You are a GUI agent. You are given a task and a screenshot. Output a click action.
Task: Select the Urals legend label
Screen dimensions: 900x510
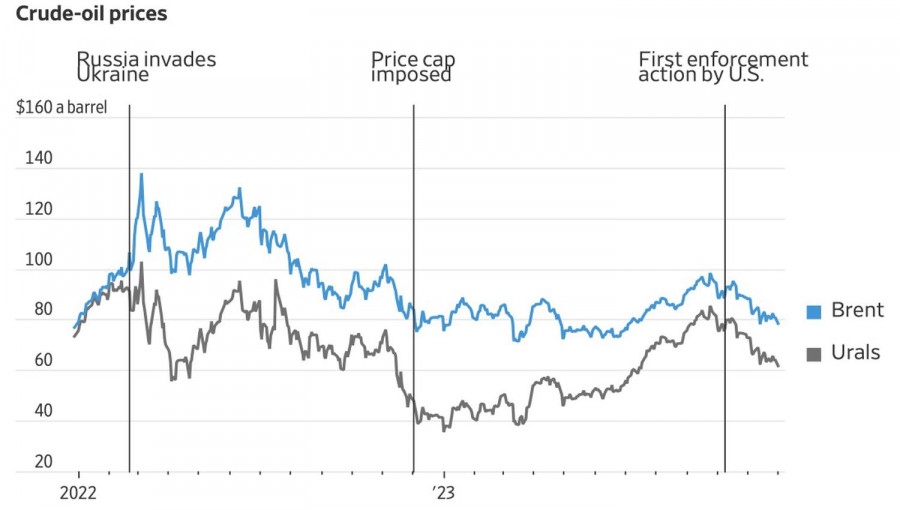(856, 352)
